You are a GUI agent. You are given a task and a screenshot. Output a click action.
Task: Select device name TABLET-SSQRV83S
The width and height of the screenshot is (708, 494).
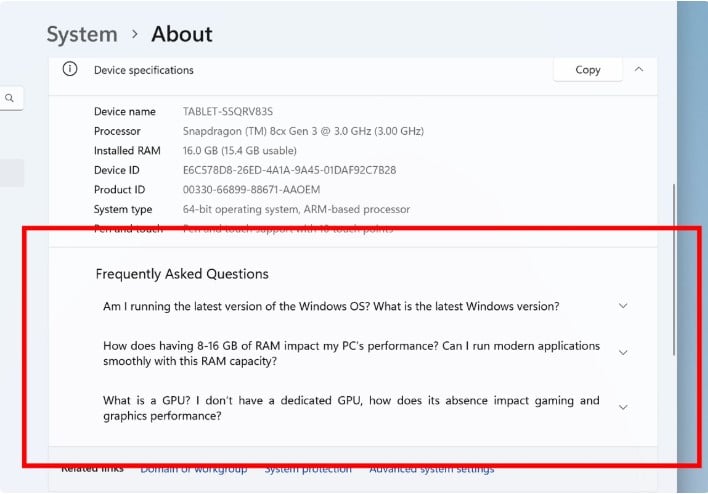coord(228,112)
